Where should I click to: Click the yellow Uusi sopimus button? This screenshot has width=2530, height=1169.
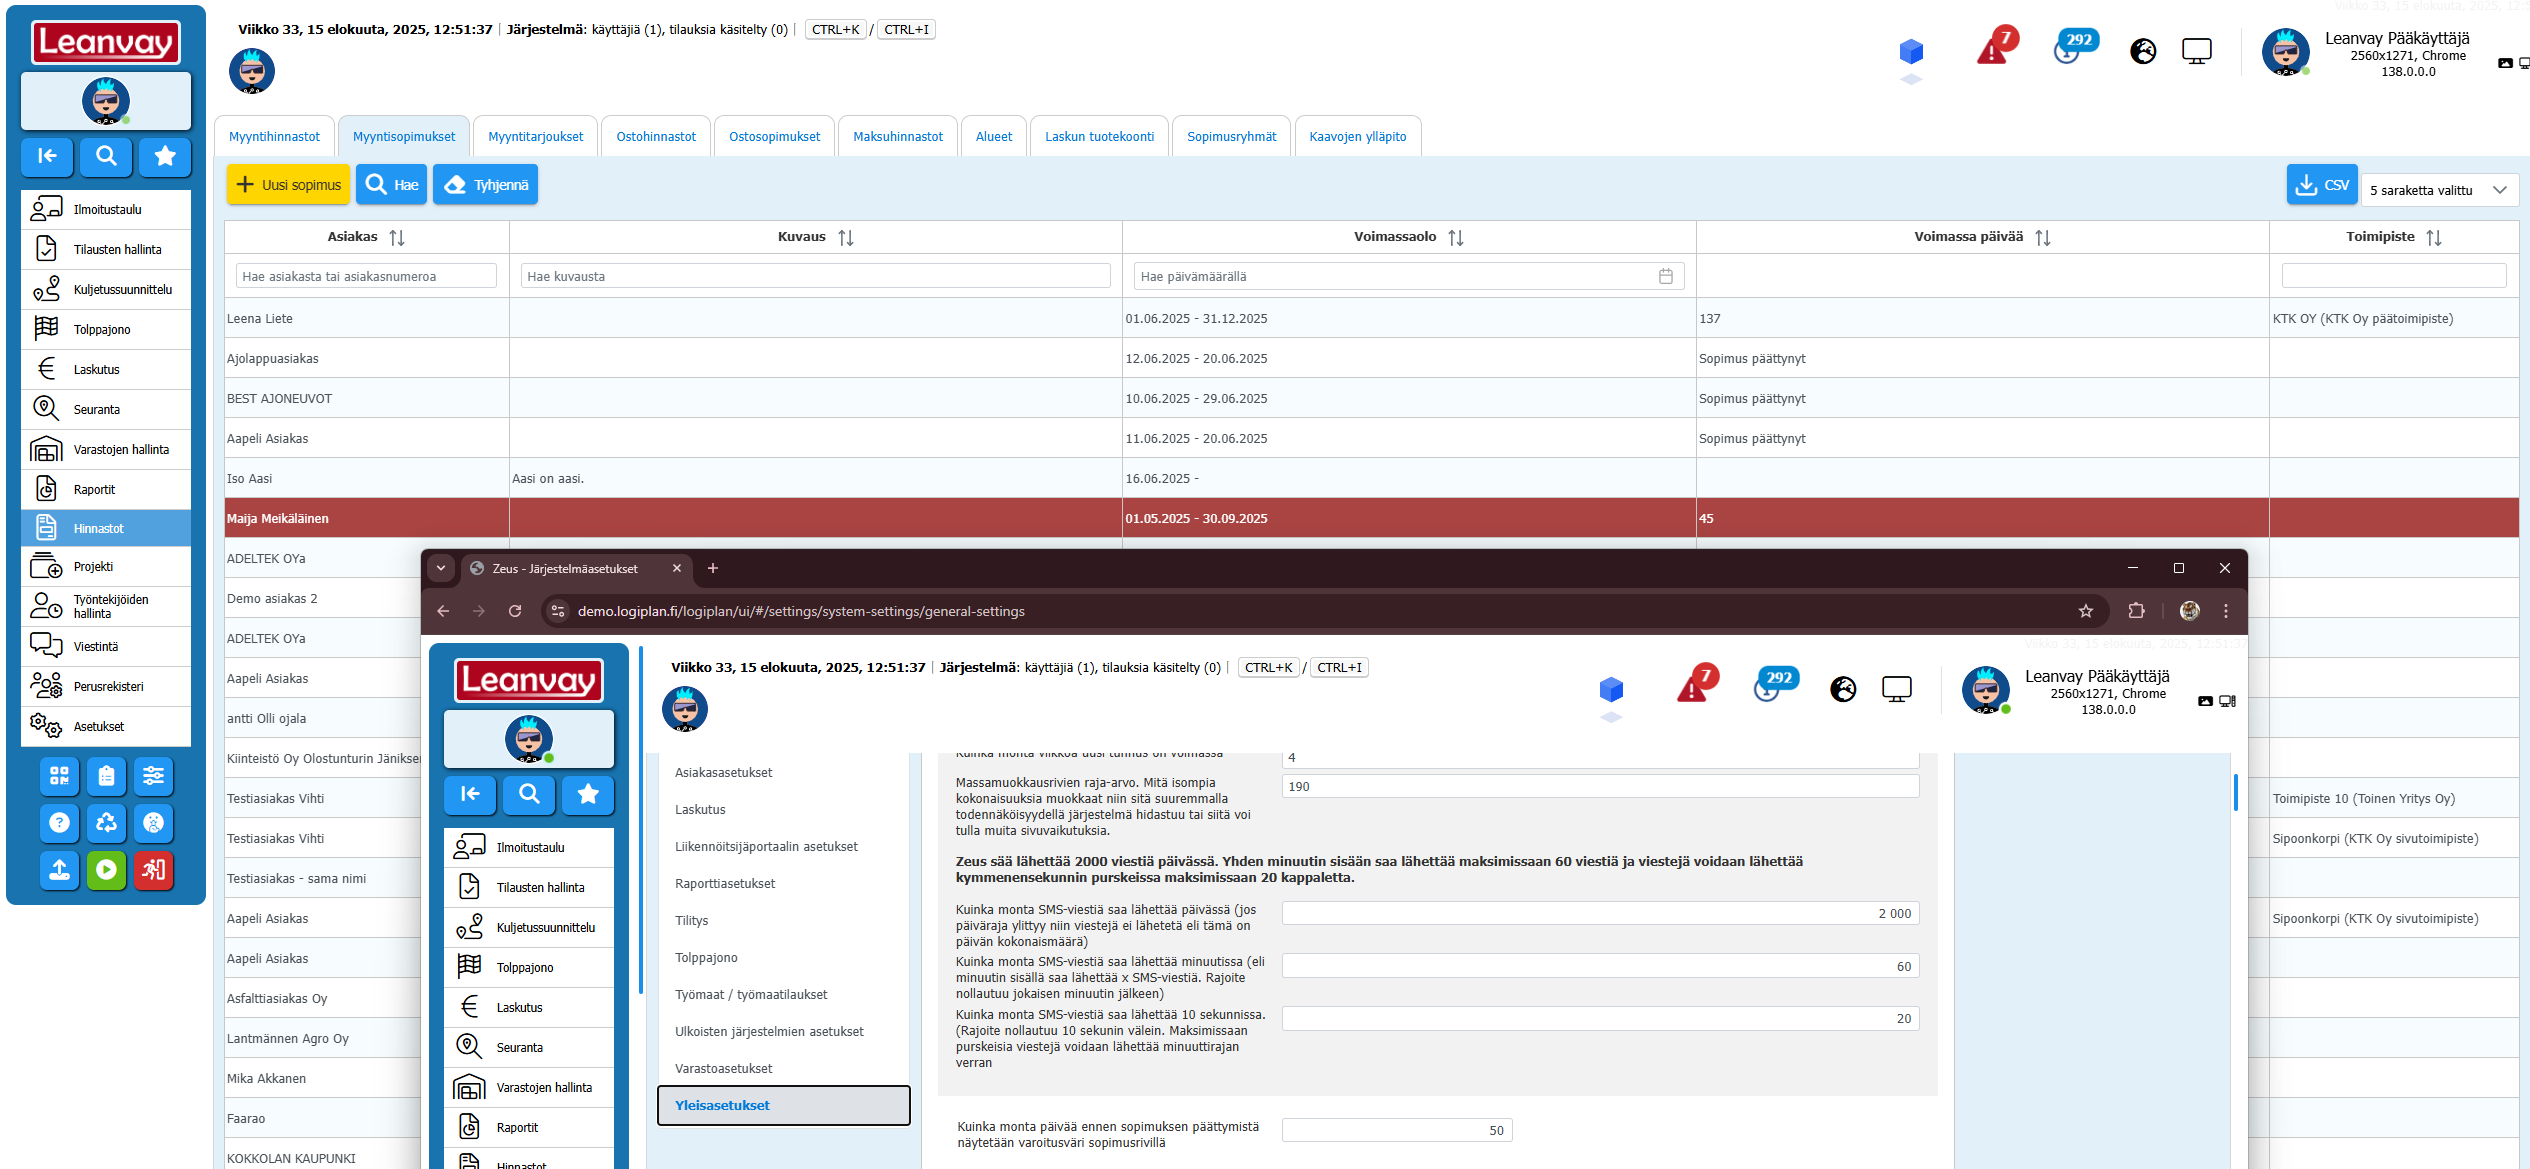point(288,185)
